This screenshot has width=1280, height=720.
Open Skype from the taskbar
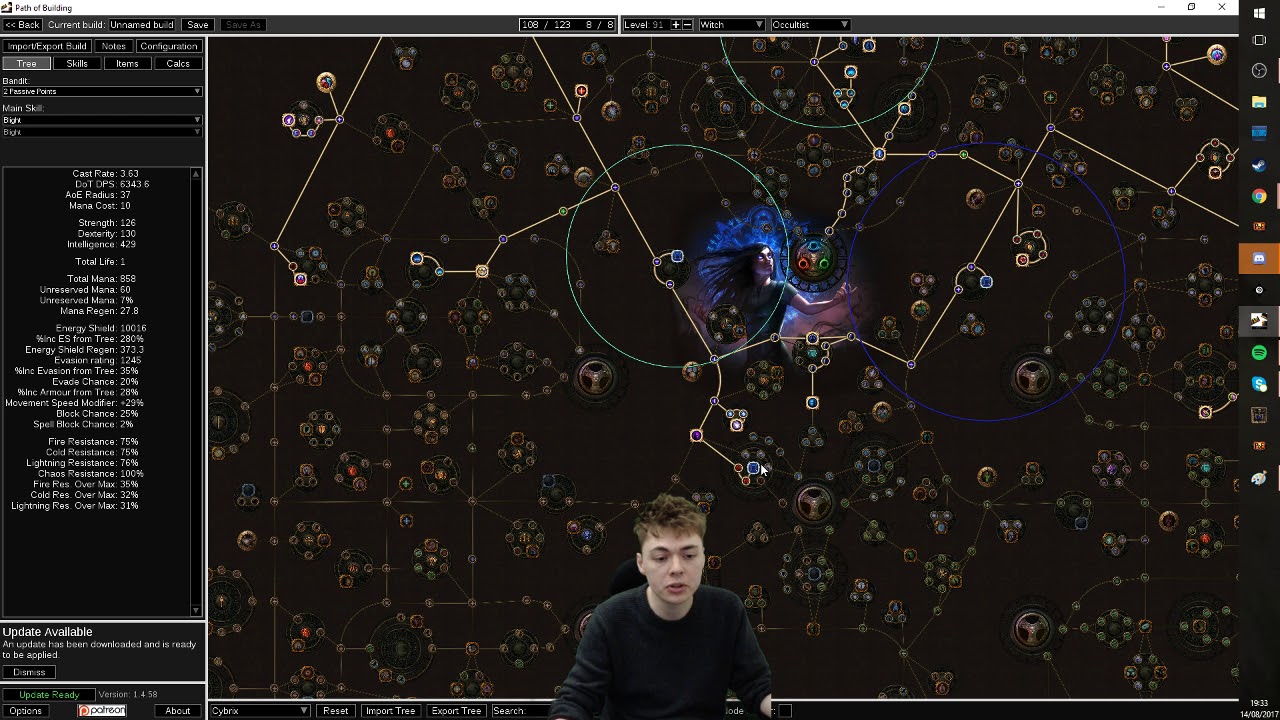click(x=1259, y=384)
